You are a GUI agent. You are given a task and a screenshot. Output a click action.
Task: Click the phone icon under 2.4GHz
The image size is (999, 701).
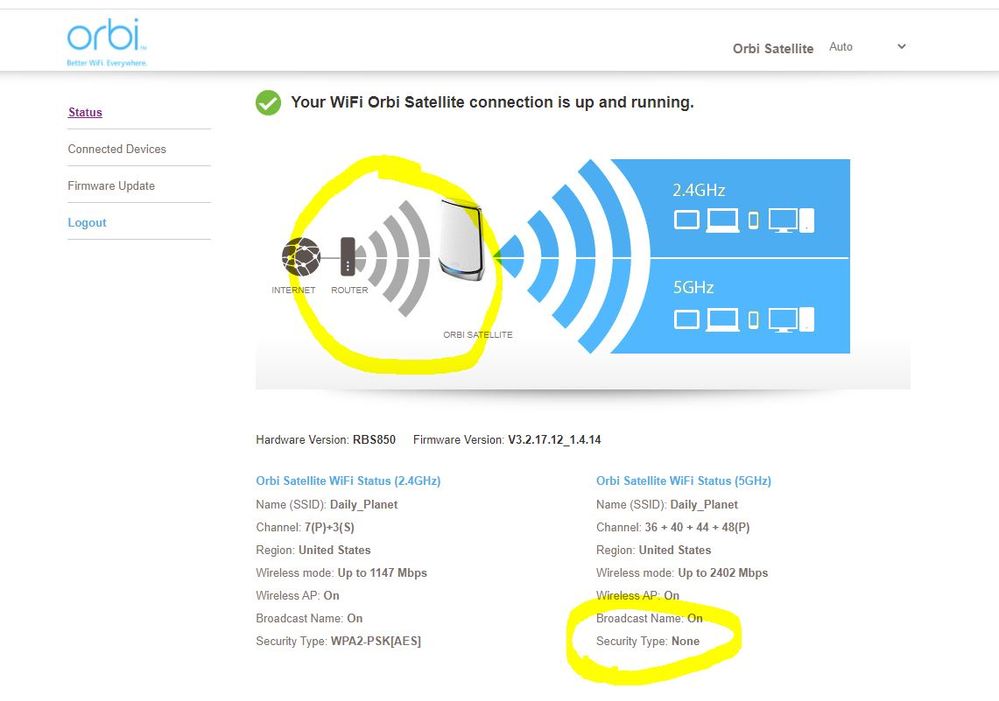tap(753, 220)
